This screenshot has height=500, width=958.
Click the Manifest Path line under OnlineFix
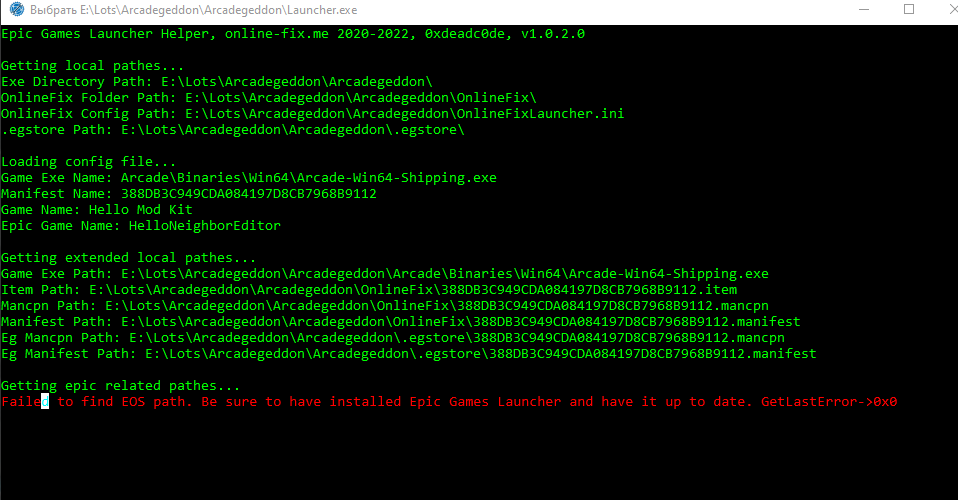coord(401,322)
